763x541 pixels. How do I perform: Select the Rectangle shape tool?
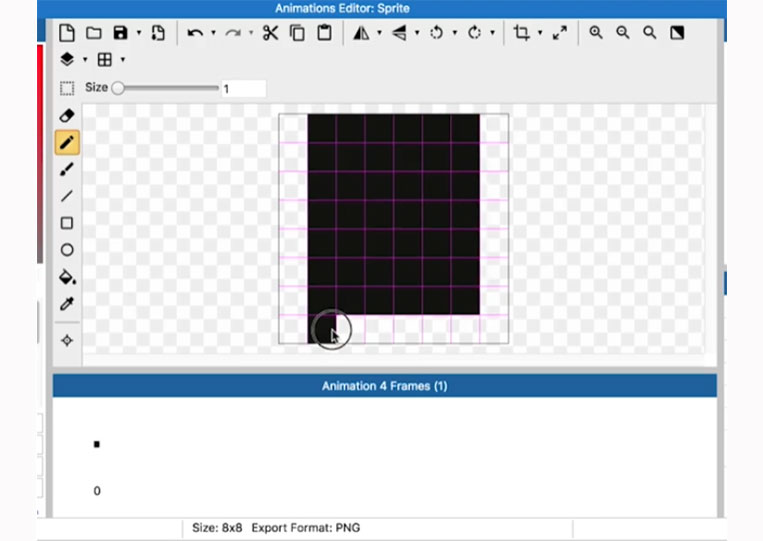(x=67, y=223)
